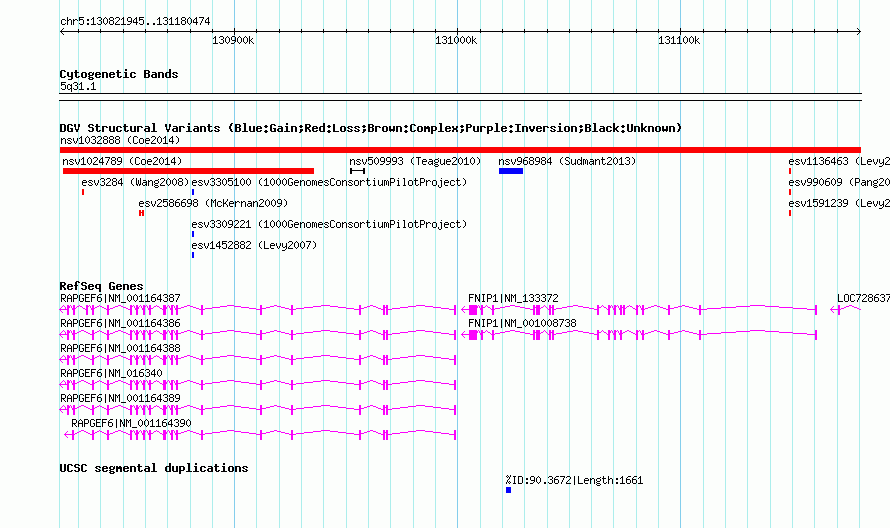Click the RAPGEF6 NM_016340 gene model
The image size is (890, 528).
(258, 384)
